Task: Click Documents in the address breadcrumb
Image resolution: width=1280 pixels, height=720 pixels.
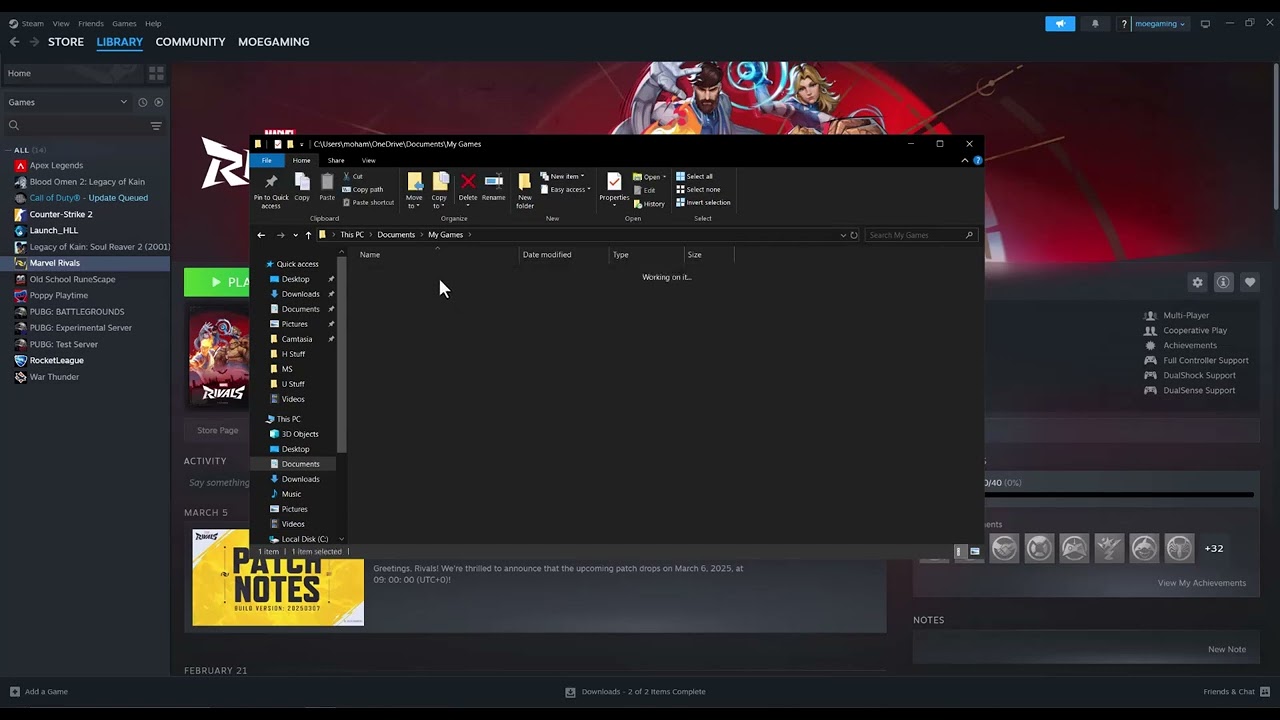Action: pyautogui.click(x=396, y=235)
